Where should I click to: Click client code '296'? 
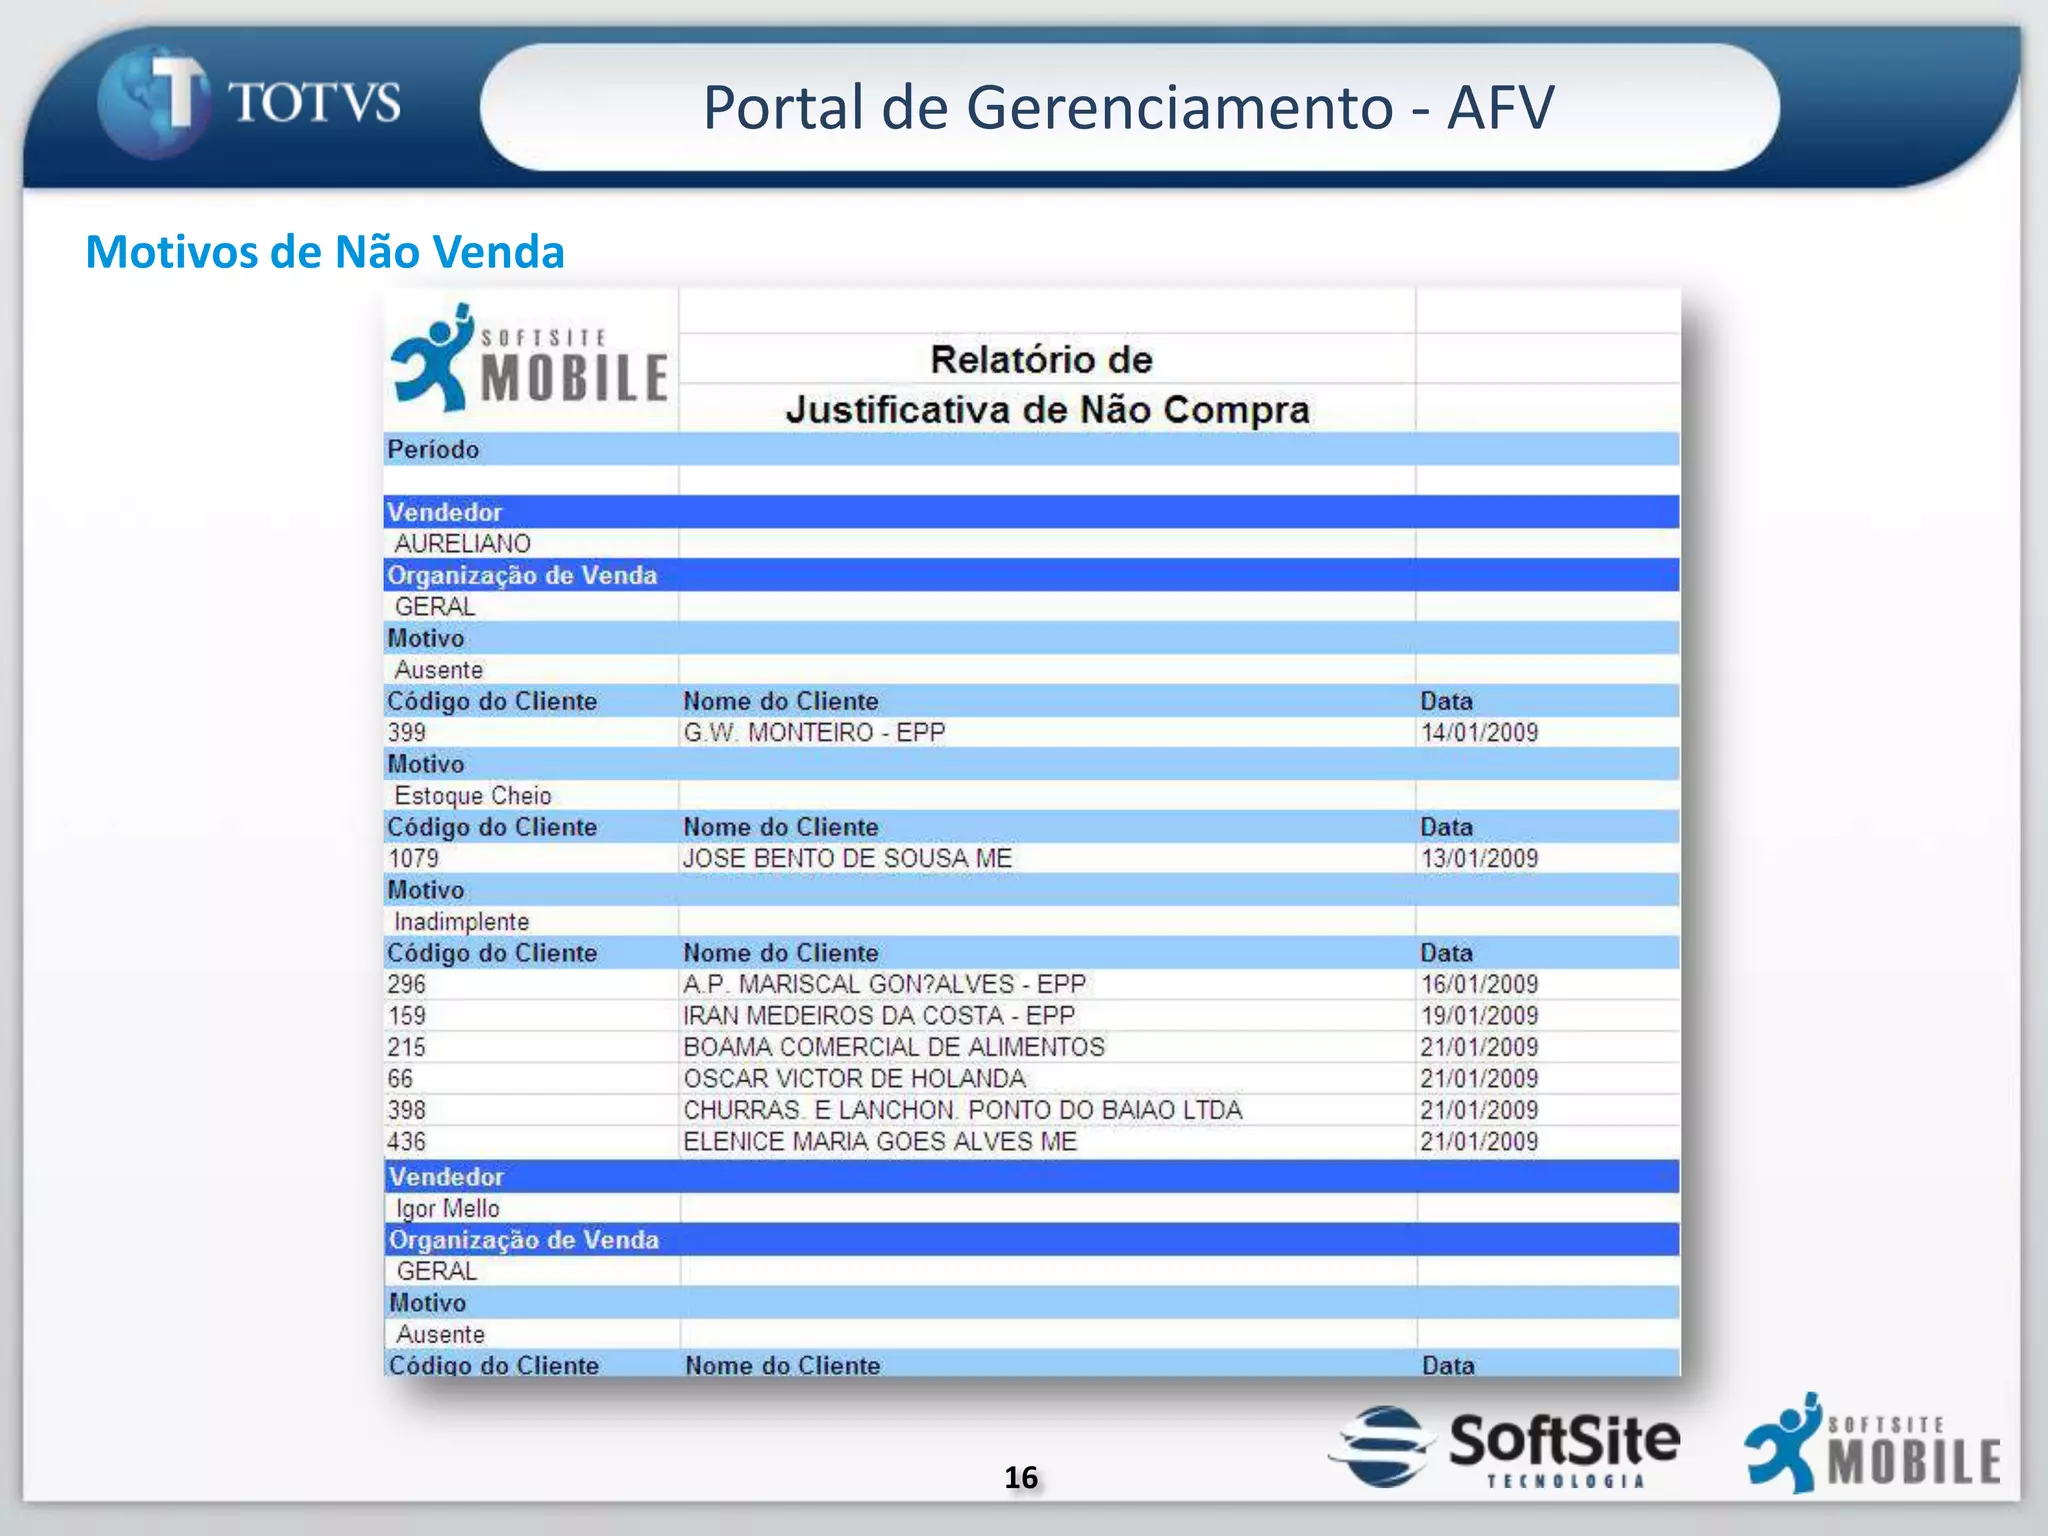coord(406,984)
